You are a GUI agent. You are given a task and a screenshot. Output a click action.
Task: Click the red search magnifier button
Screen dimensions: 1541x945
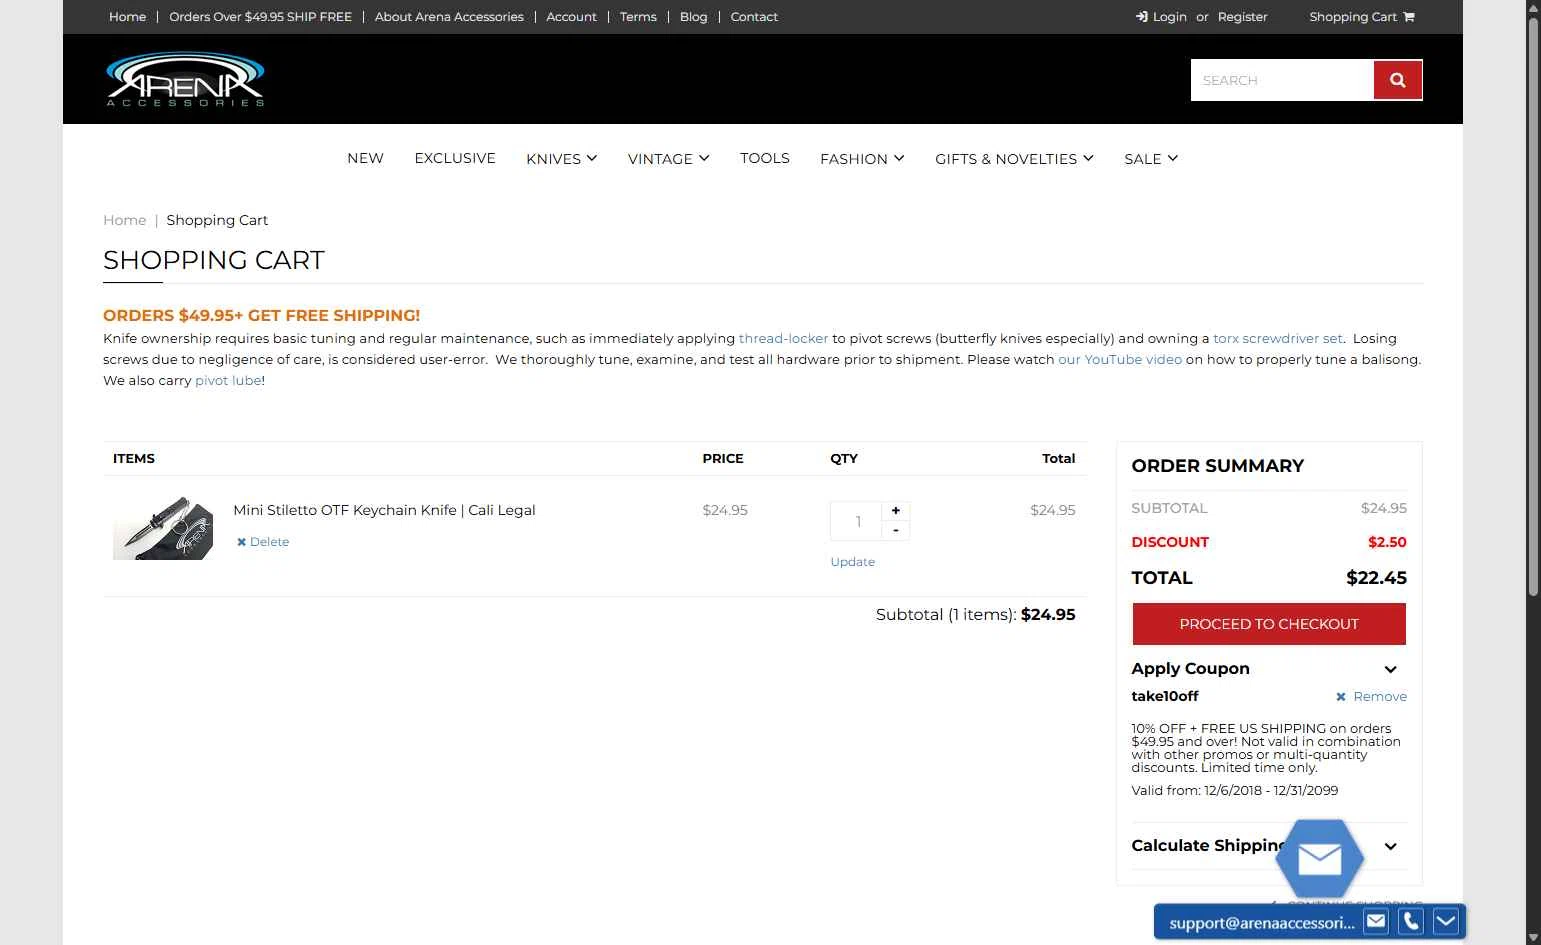tap(1398, 80)
